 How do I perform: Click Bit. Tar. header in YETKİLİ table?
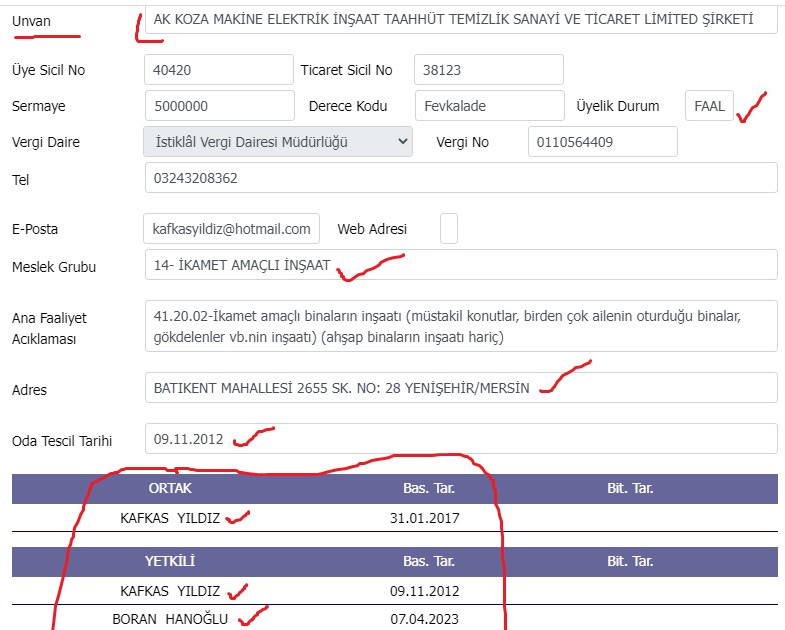[x=630, y=561]
